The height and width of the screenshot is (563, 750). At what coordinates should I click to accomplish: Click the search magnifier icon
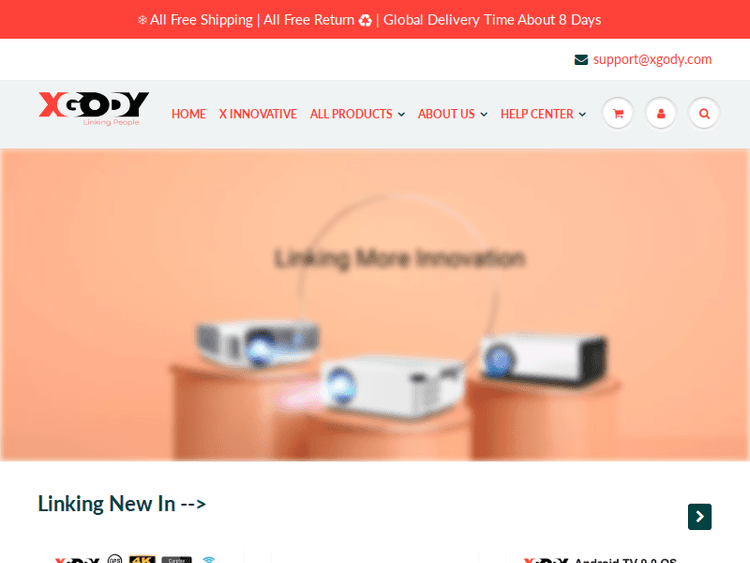coord(704,113)
